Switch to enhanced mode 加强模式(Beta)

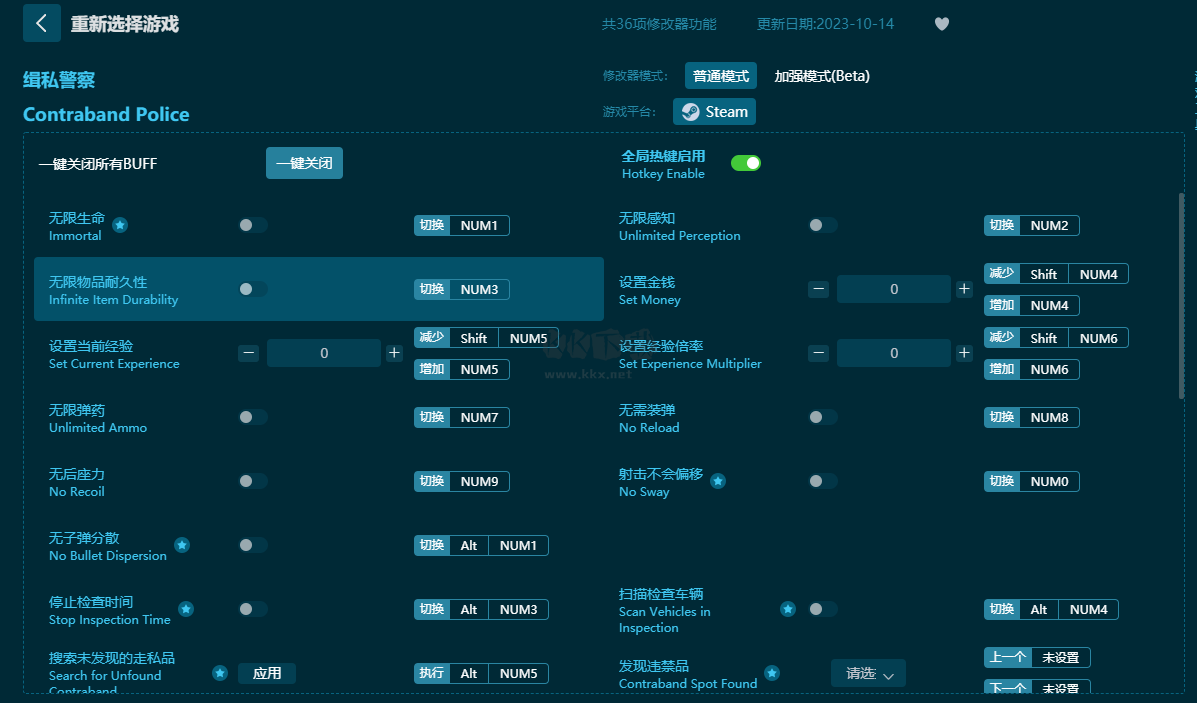821,76
